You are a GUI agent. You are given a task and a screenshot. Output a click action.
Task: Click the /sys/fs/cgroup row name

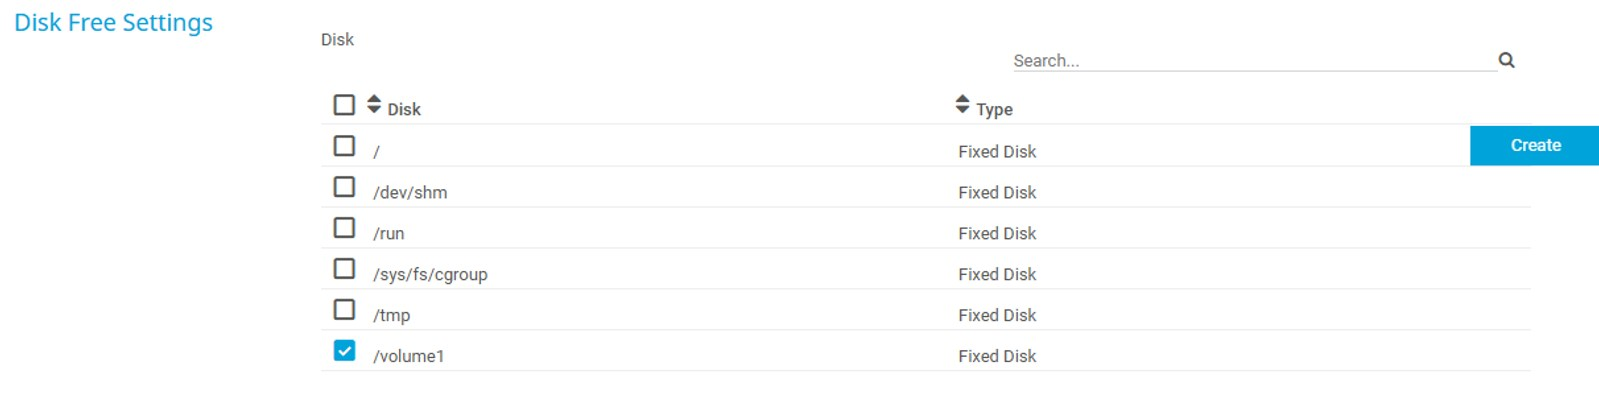(x=430, y=274)
